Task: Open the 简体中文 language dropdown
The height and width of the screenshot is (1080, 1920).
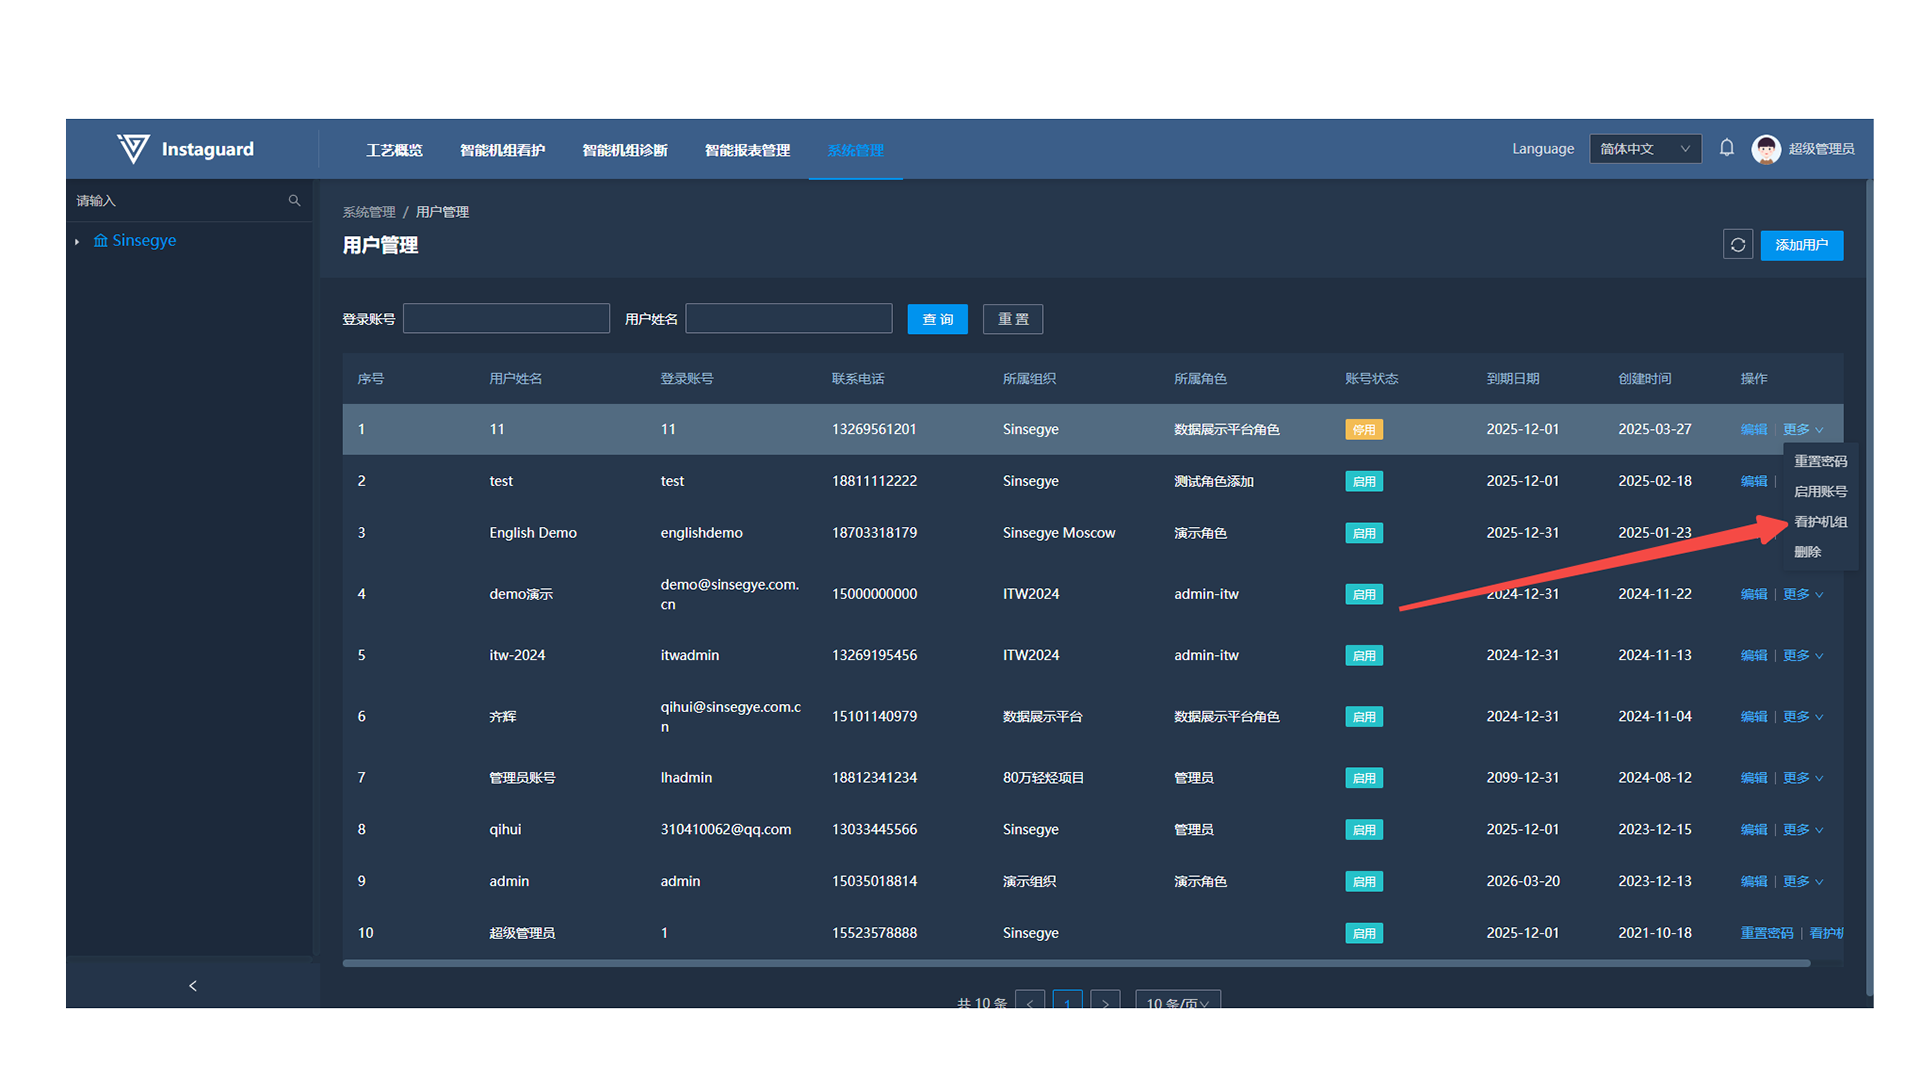Action: coord(1645,149)
